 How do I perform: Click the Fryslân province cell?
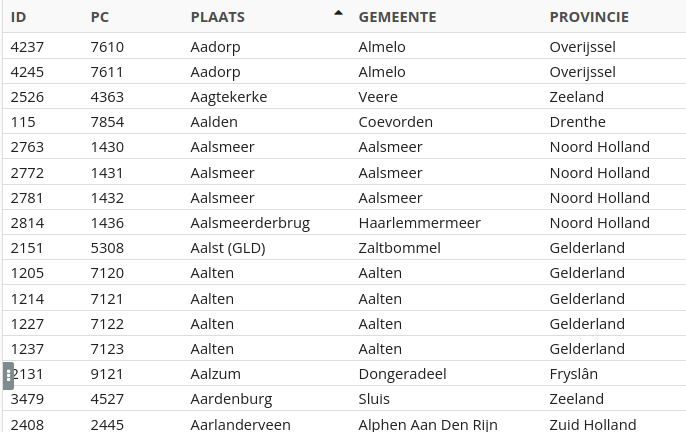pos(574,374)
